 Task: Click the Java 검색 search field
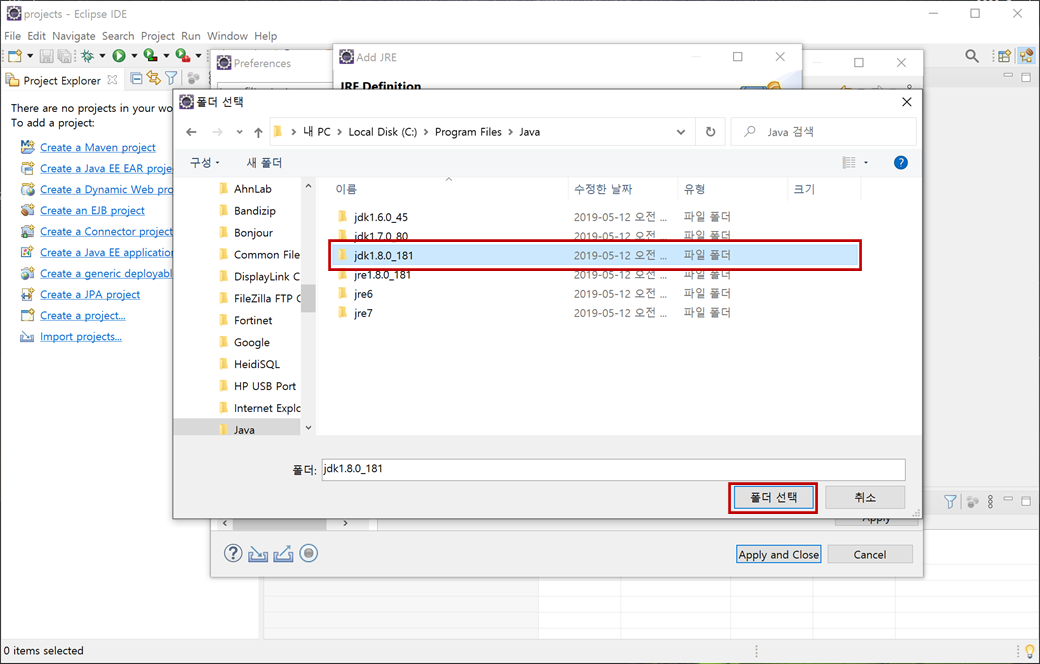pos(823,132)
